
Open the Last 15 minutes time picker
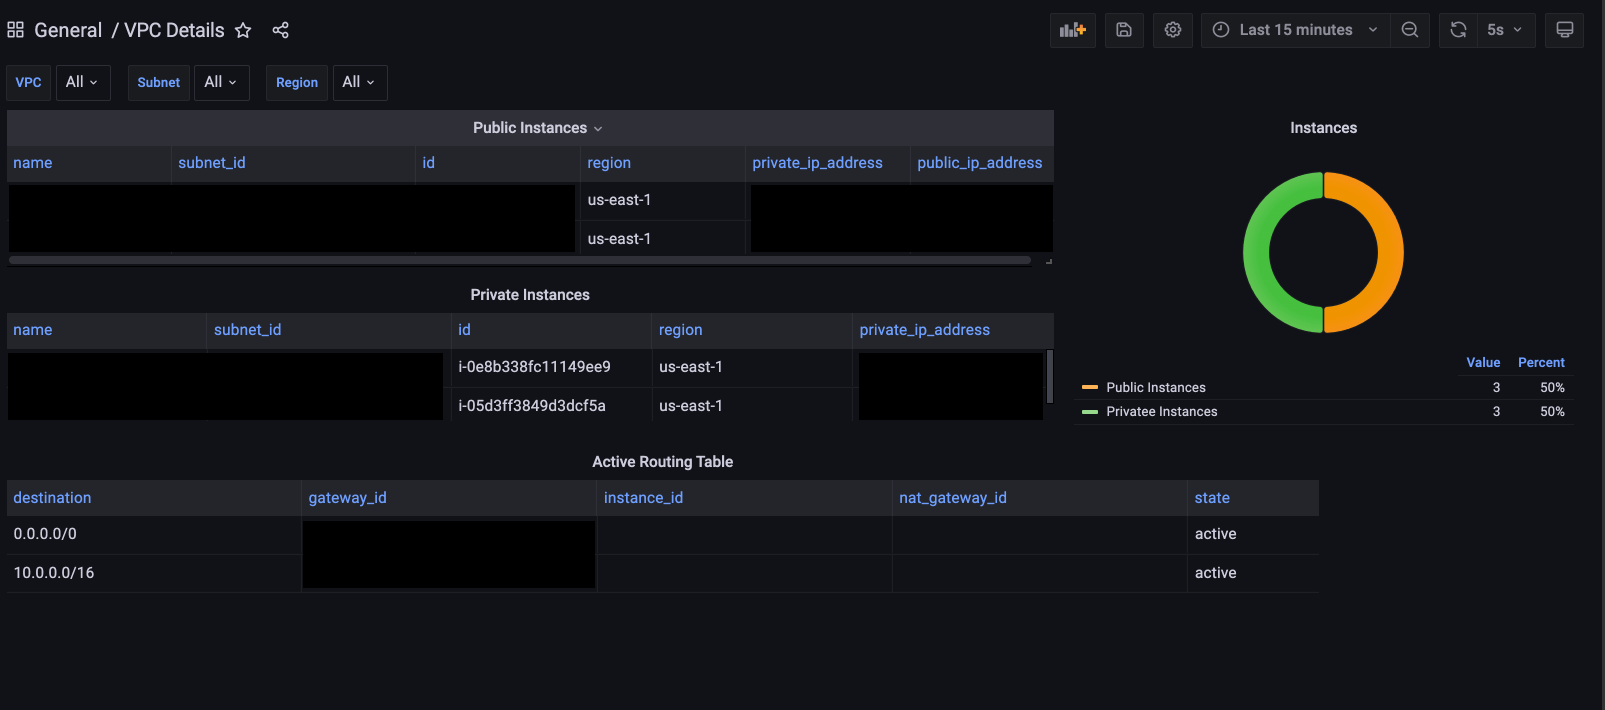click(1296, 30)
